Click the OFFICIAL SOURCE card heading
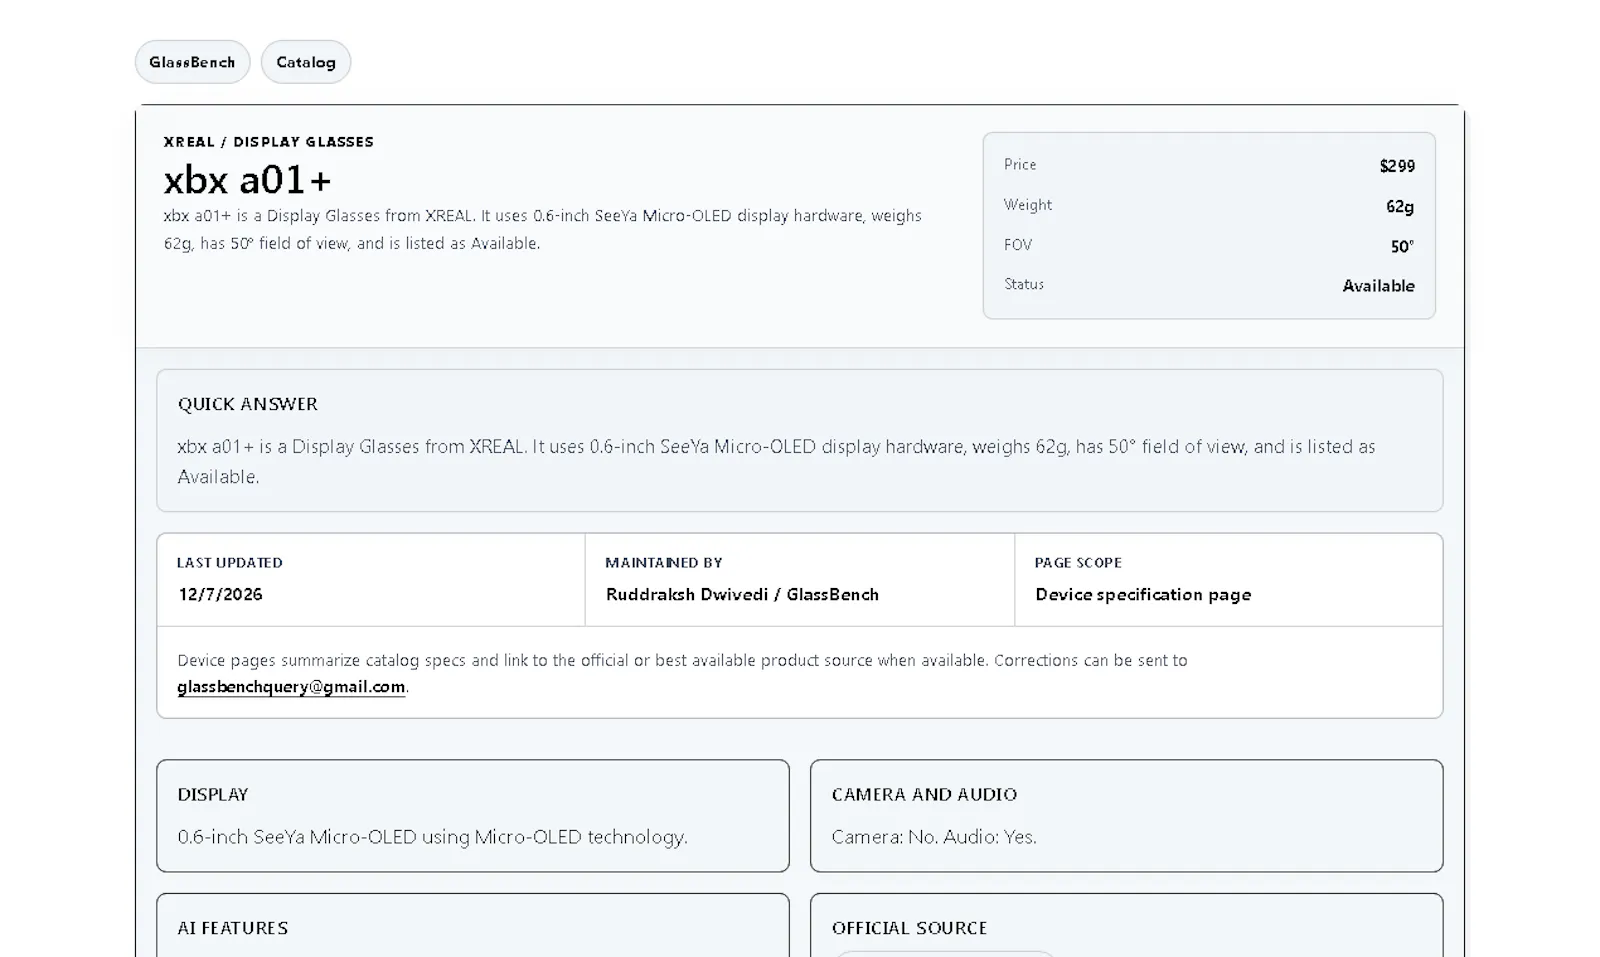This screenshot has height=957, width=1600. click(909, 928)
